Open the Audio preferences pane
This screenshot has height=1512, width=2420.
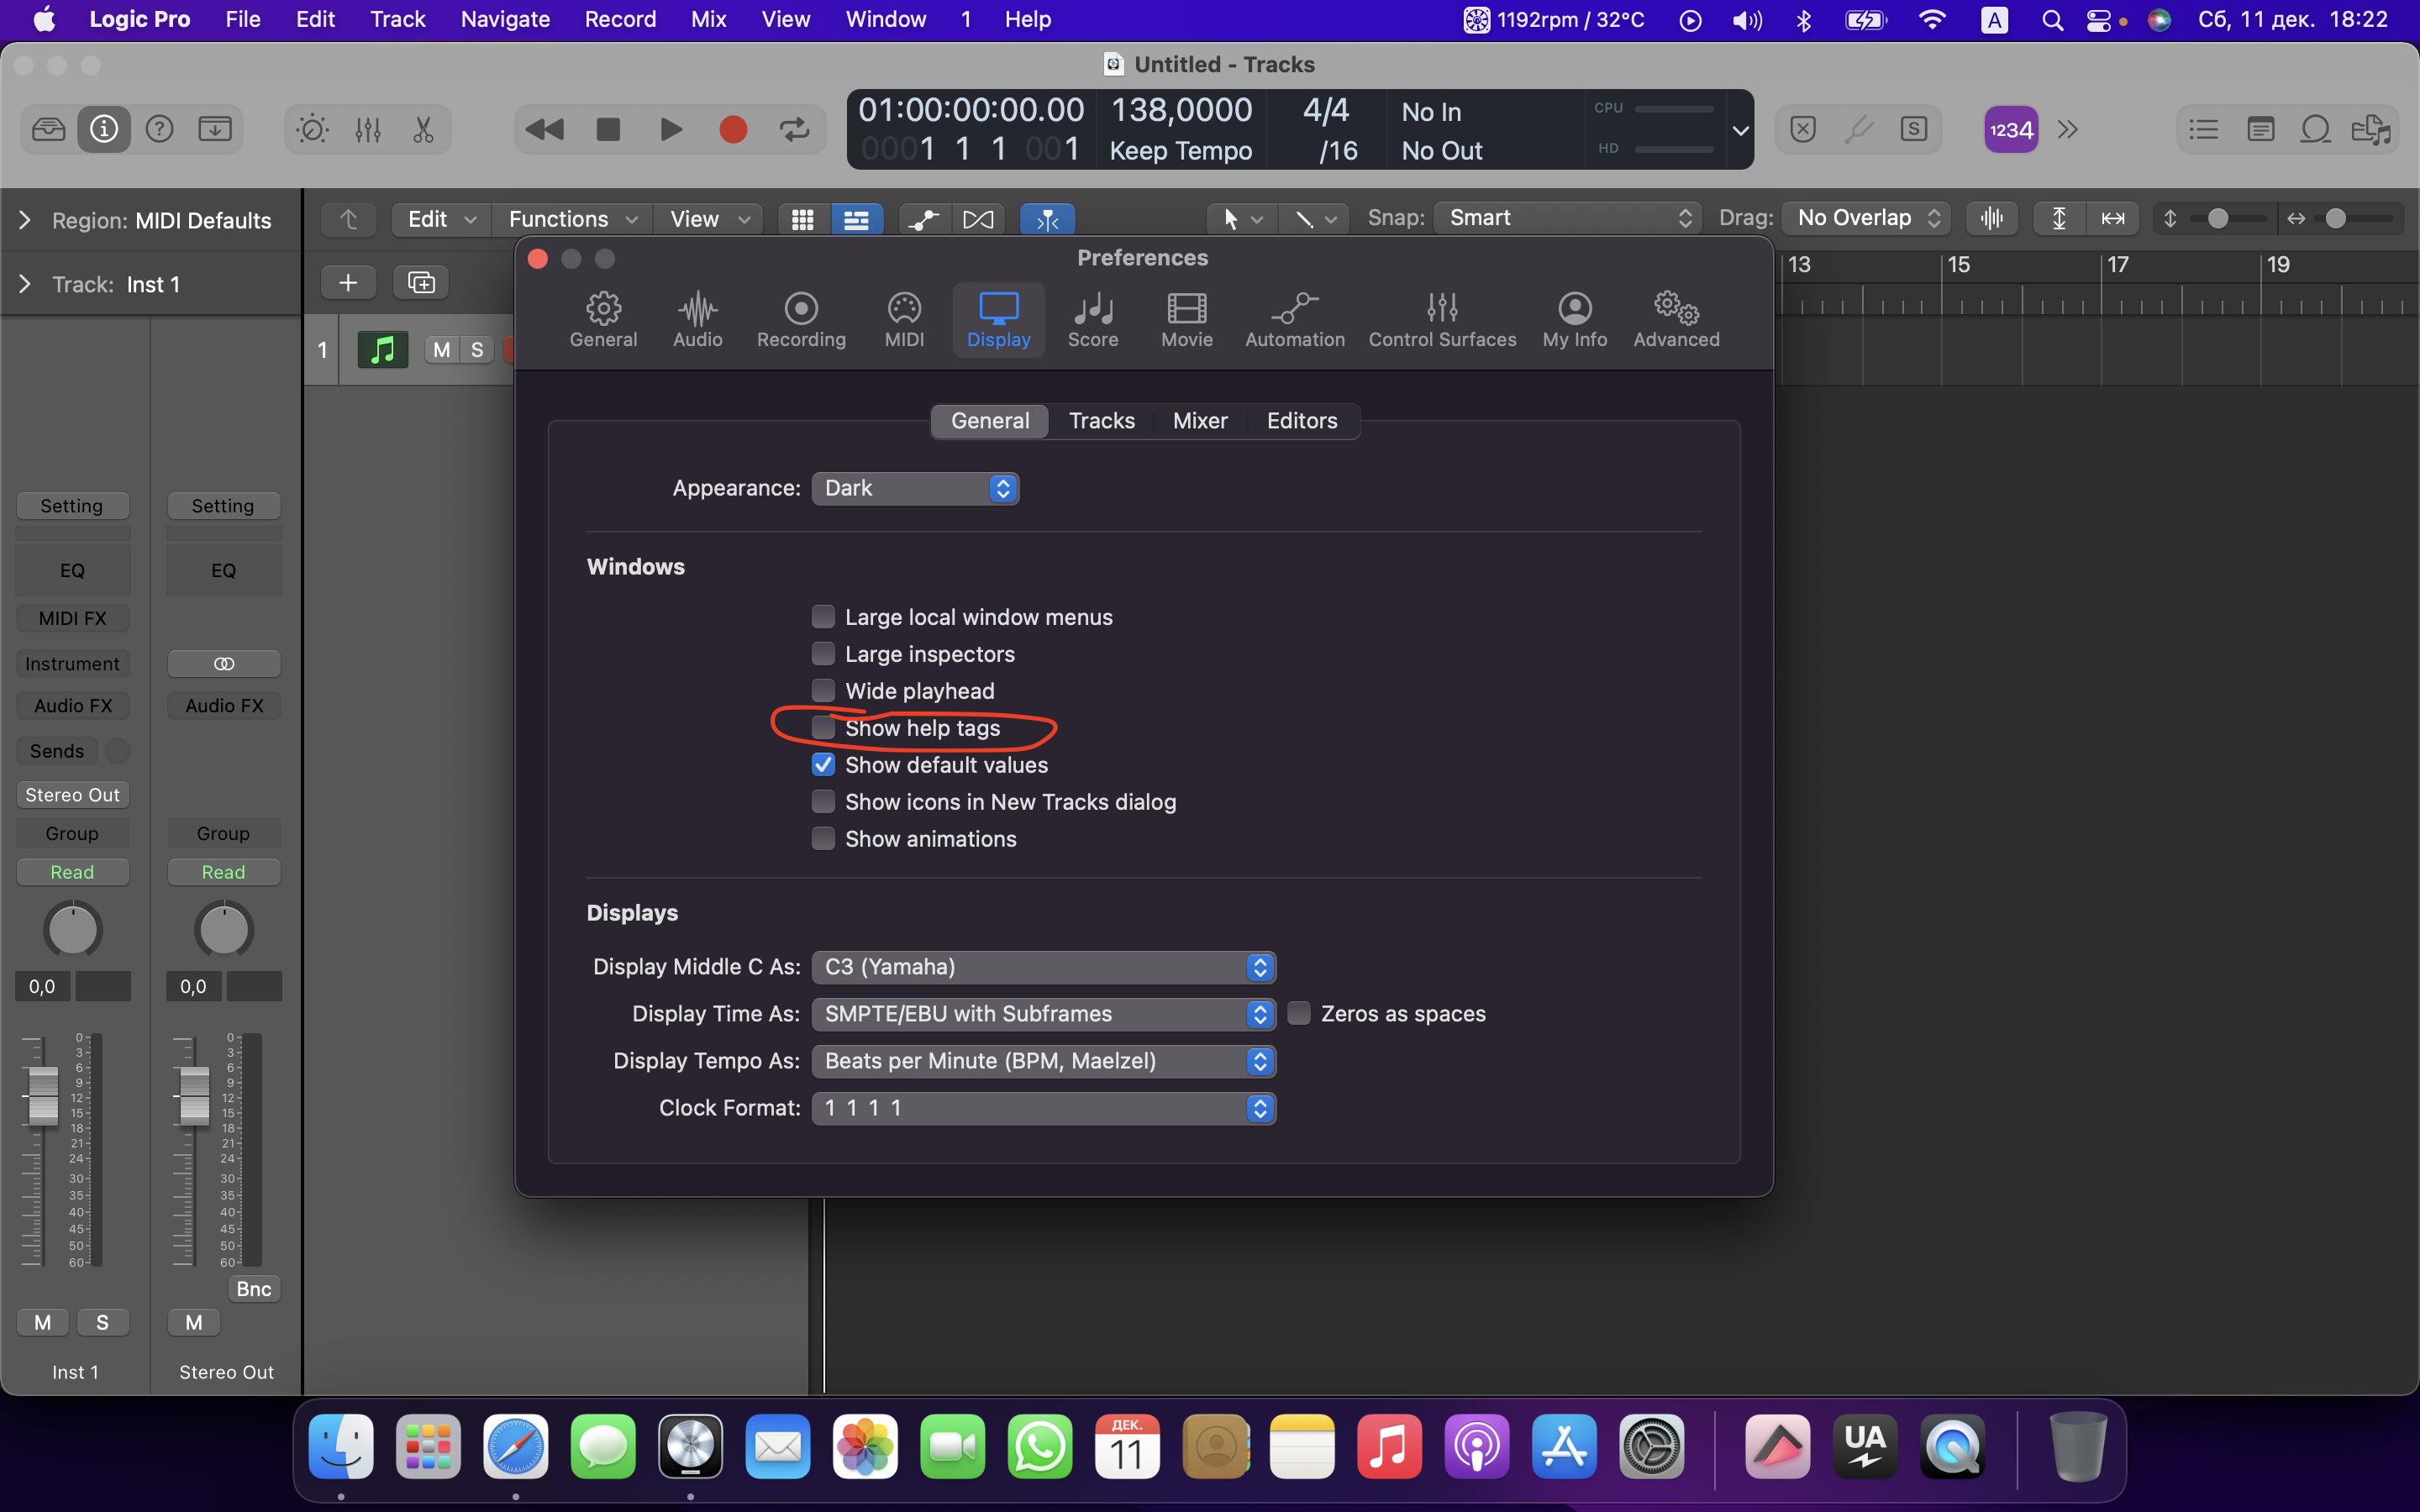[697, 319]
